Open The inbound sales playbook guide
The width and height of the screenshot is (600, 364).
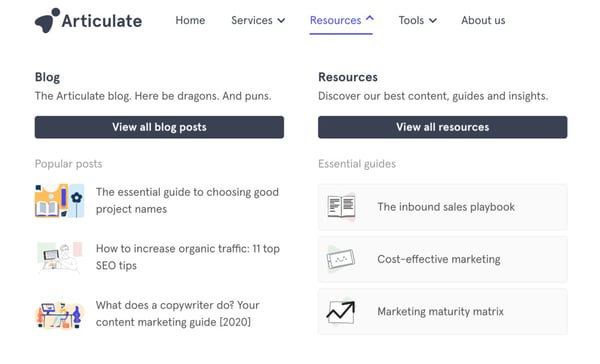pyautogui.click(x=443, y=207)
